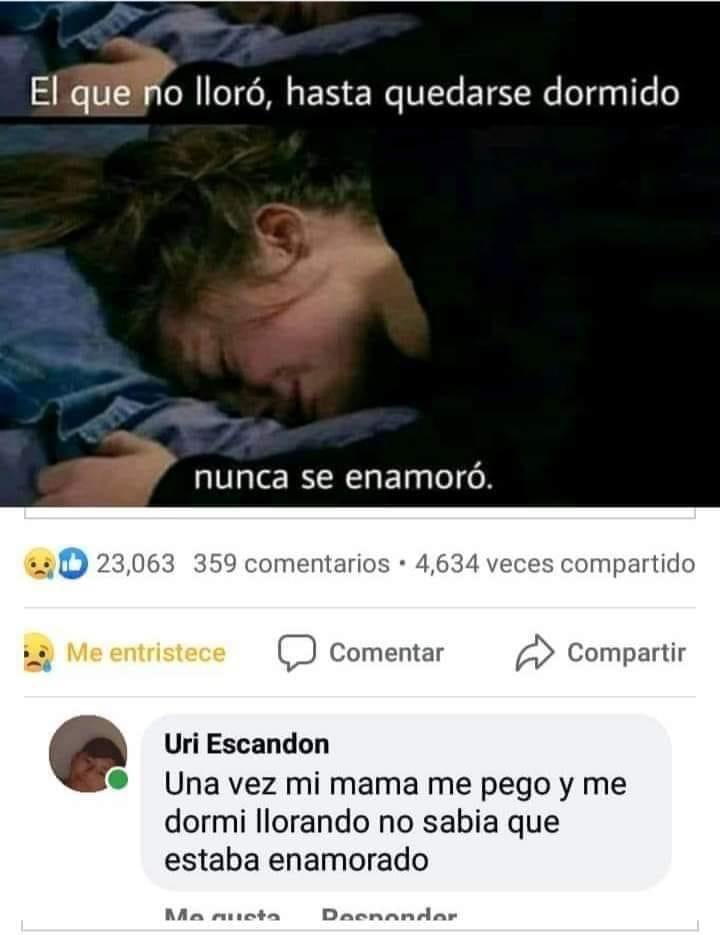Tap the Comentar button
Viewport: 720px width, 935px height.
tap(361, 653)
